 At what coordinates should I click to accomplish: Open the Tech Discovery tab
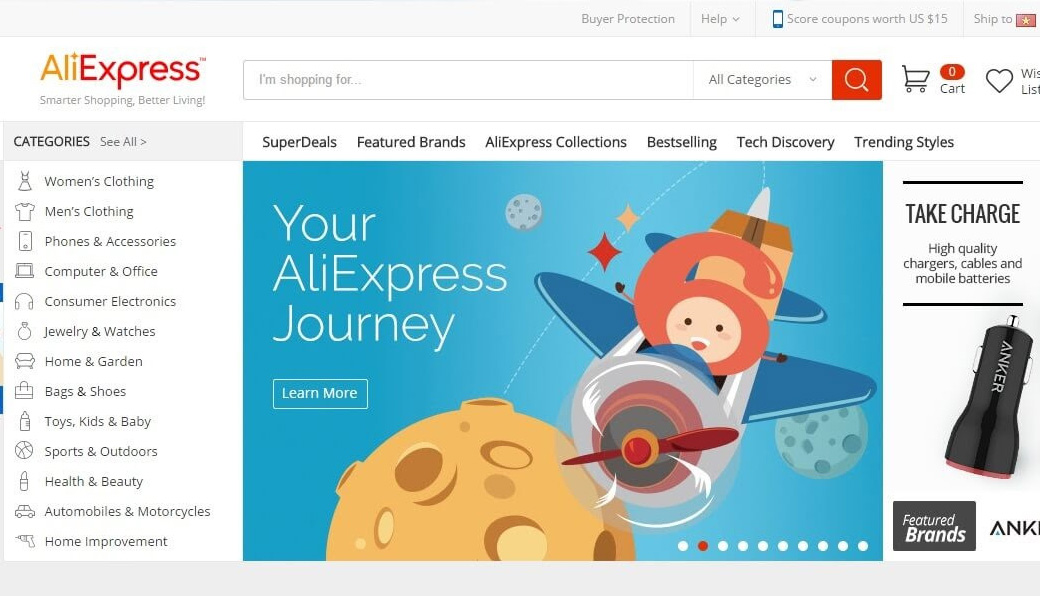pos(785,142)
